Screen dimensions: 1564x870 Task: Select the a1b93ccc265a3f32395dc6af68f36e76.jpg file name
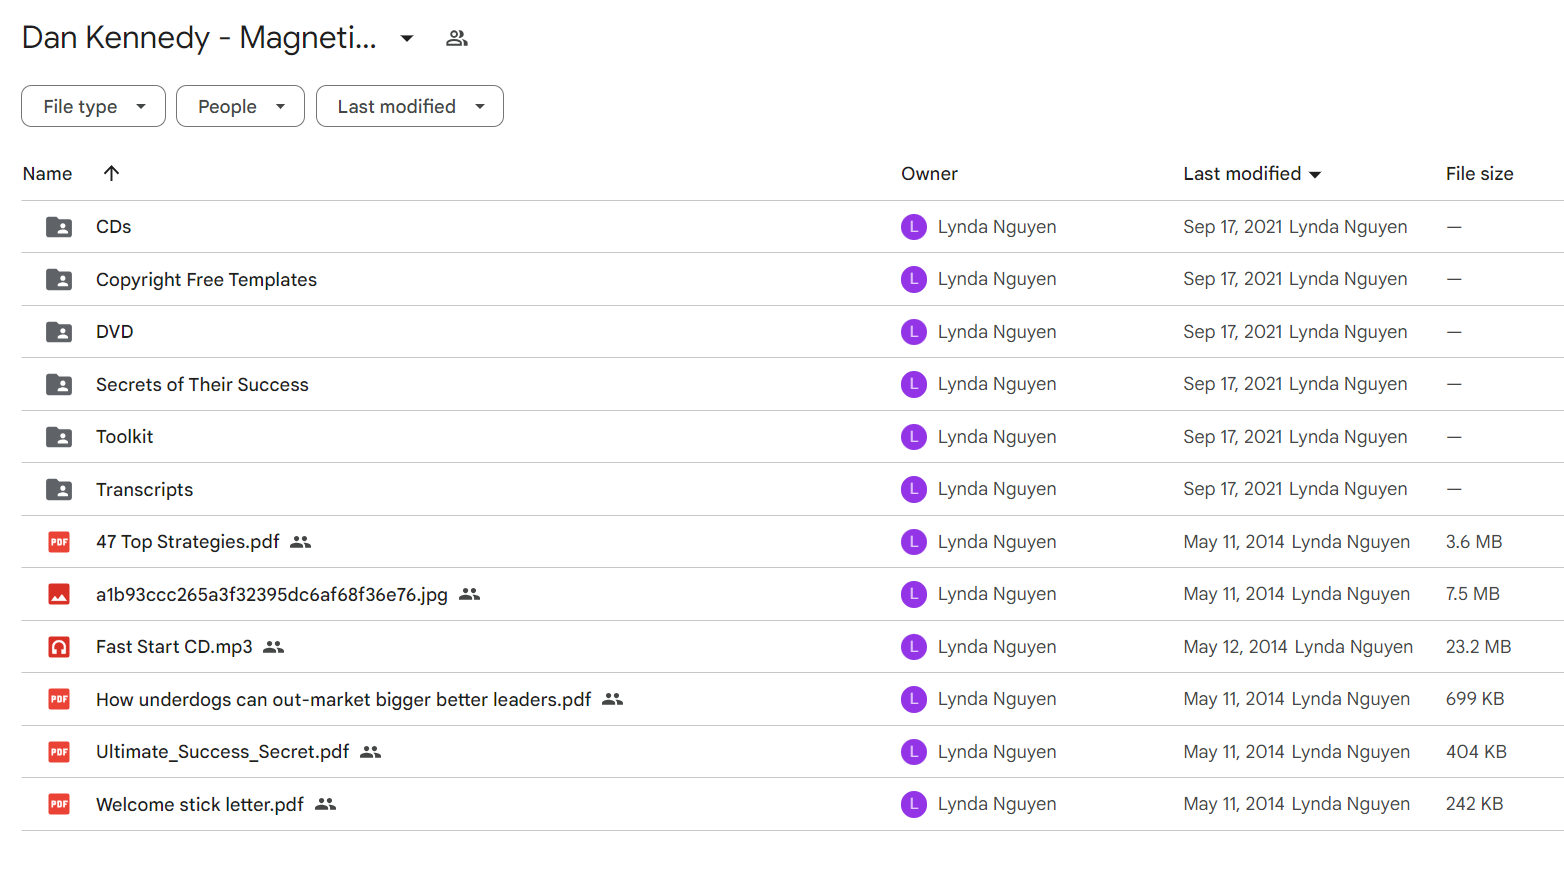(272, 595)
